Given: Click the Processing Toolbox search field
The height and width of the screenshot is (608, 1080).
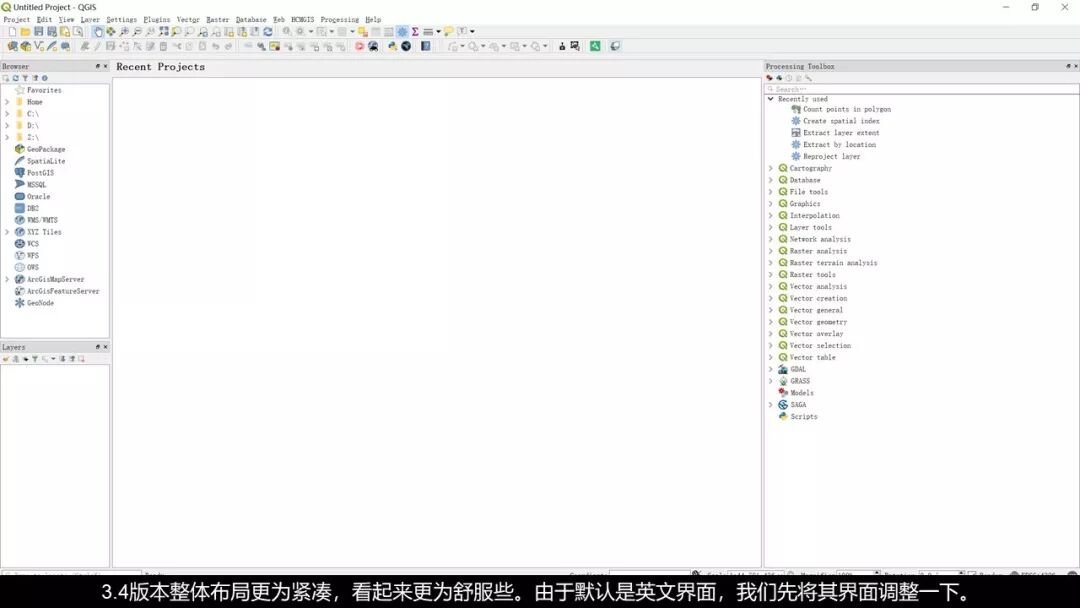Looking at the screenshot, I should tap(922, 89).
